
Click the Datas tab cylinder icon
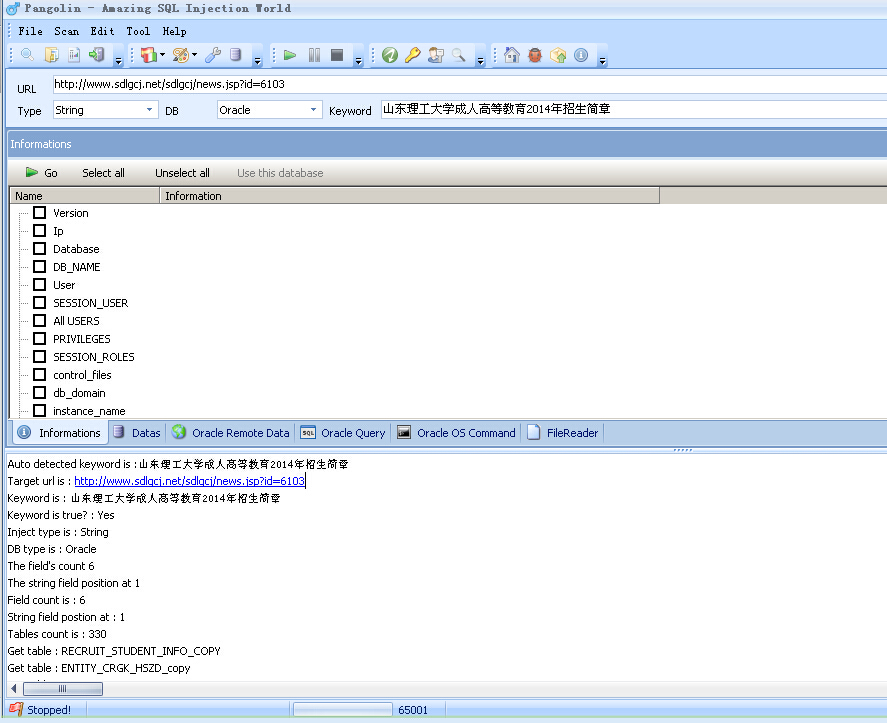click(x=118, y=432)
